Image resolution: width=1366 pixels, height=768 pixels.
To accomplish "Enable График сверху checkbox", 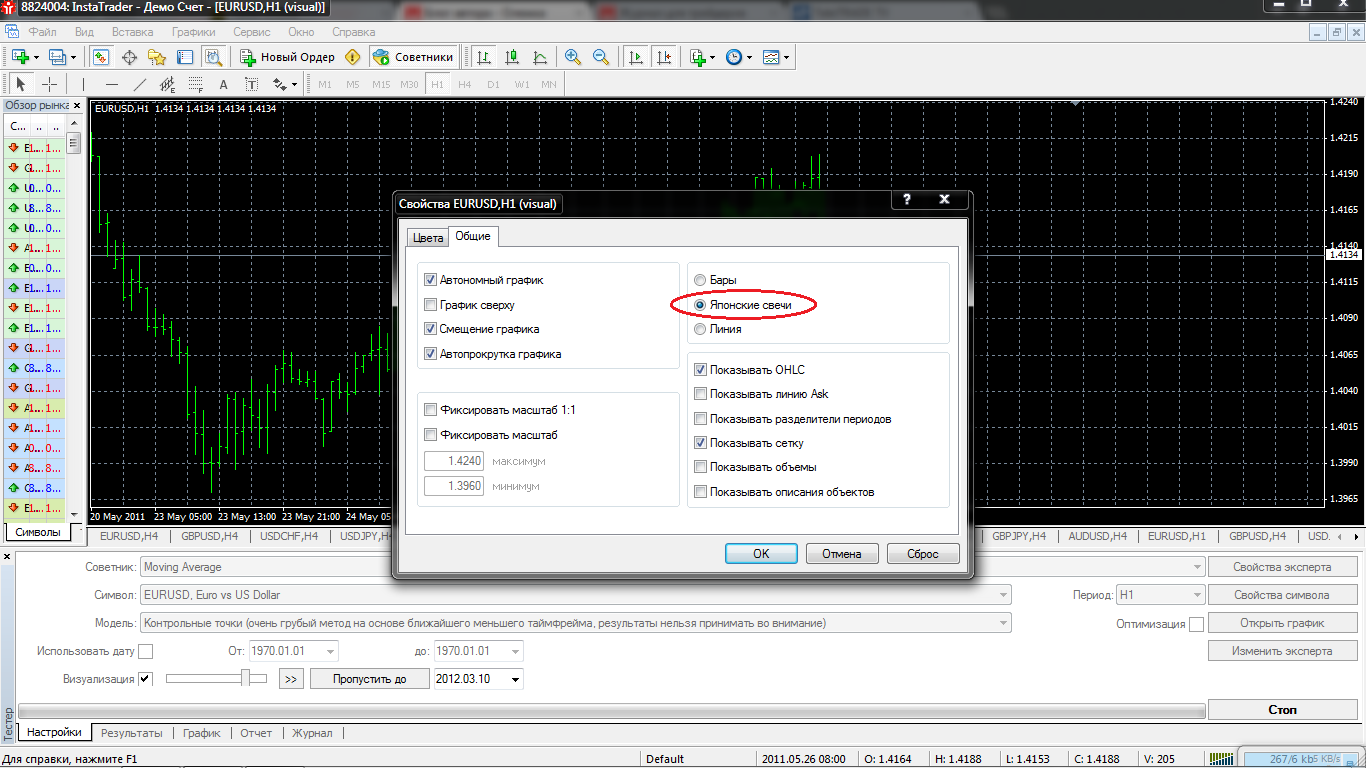I will tap(431, 305).
